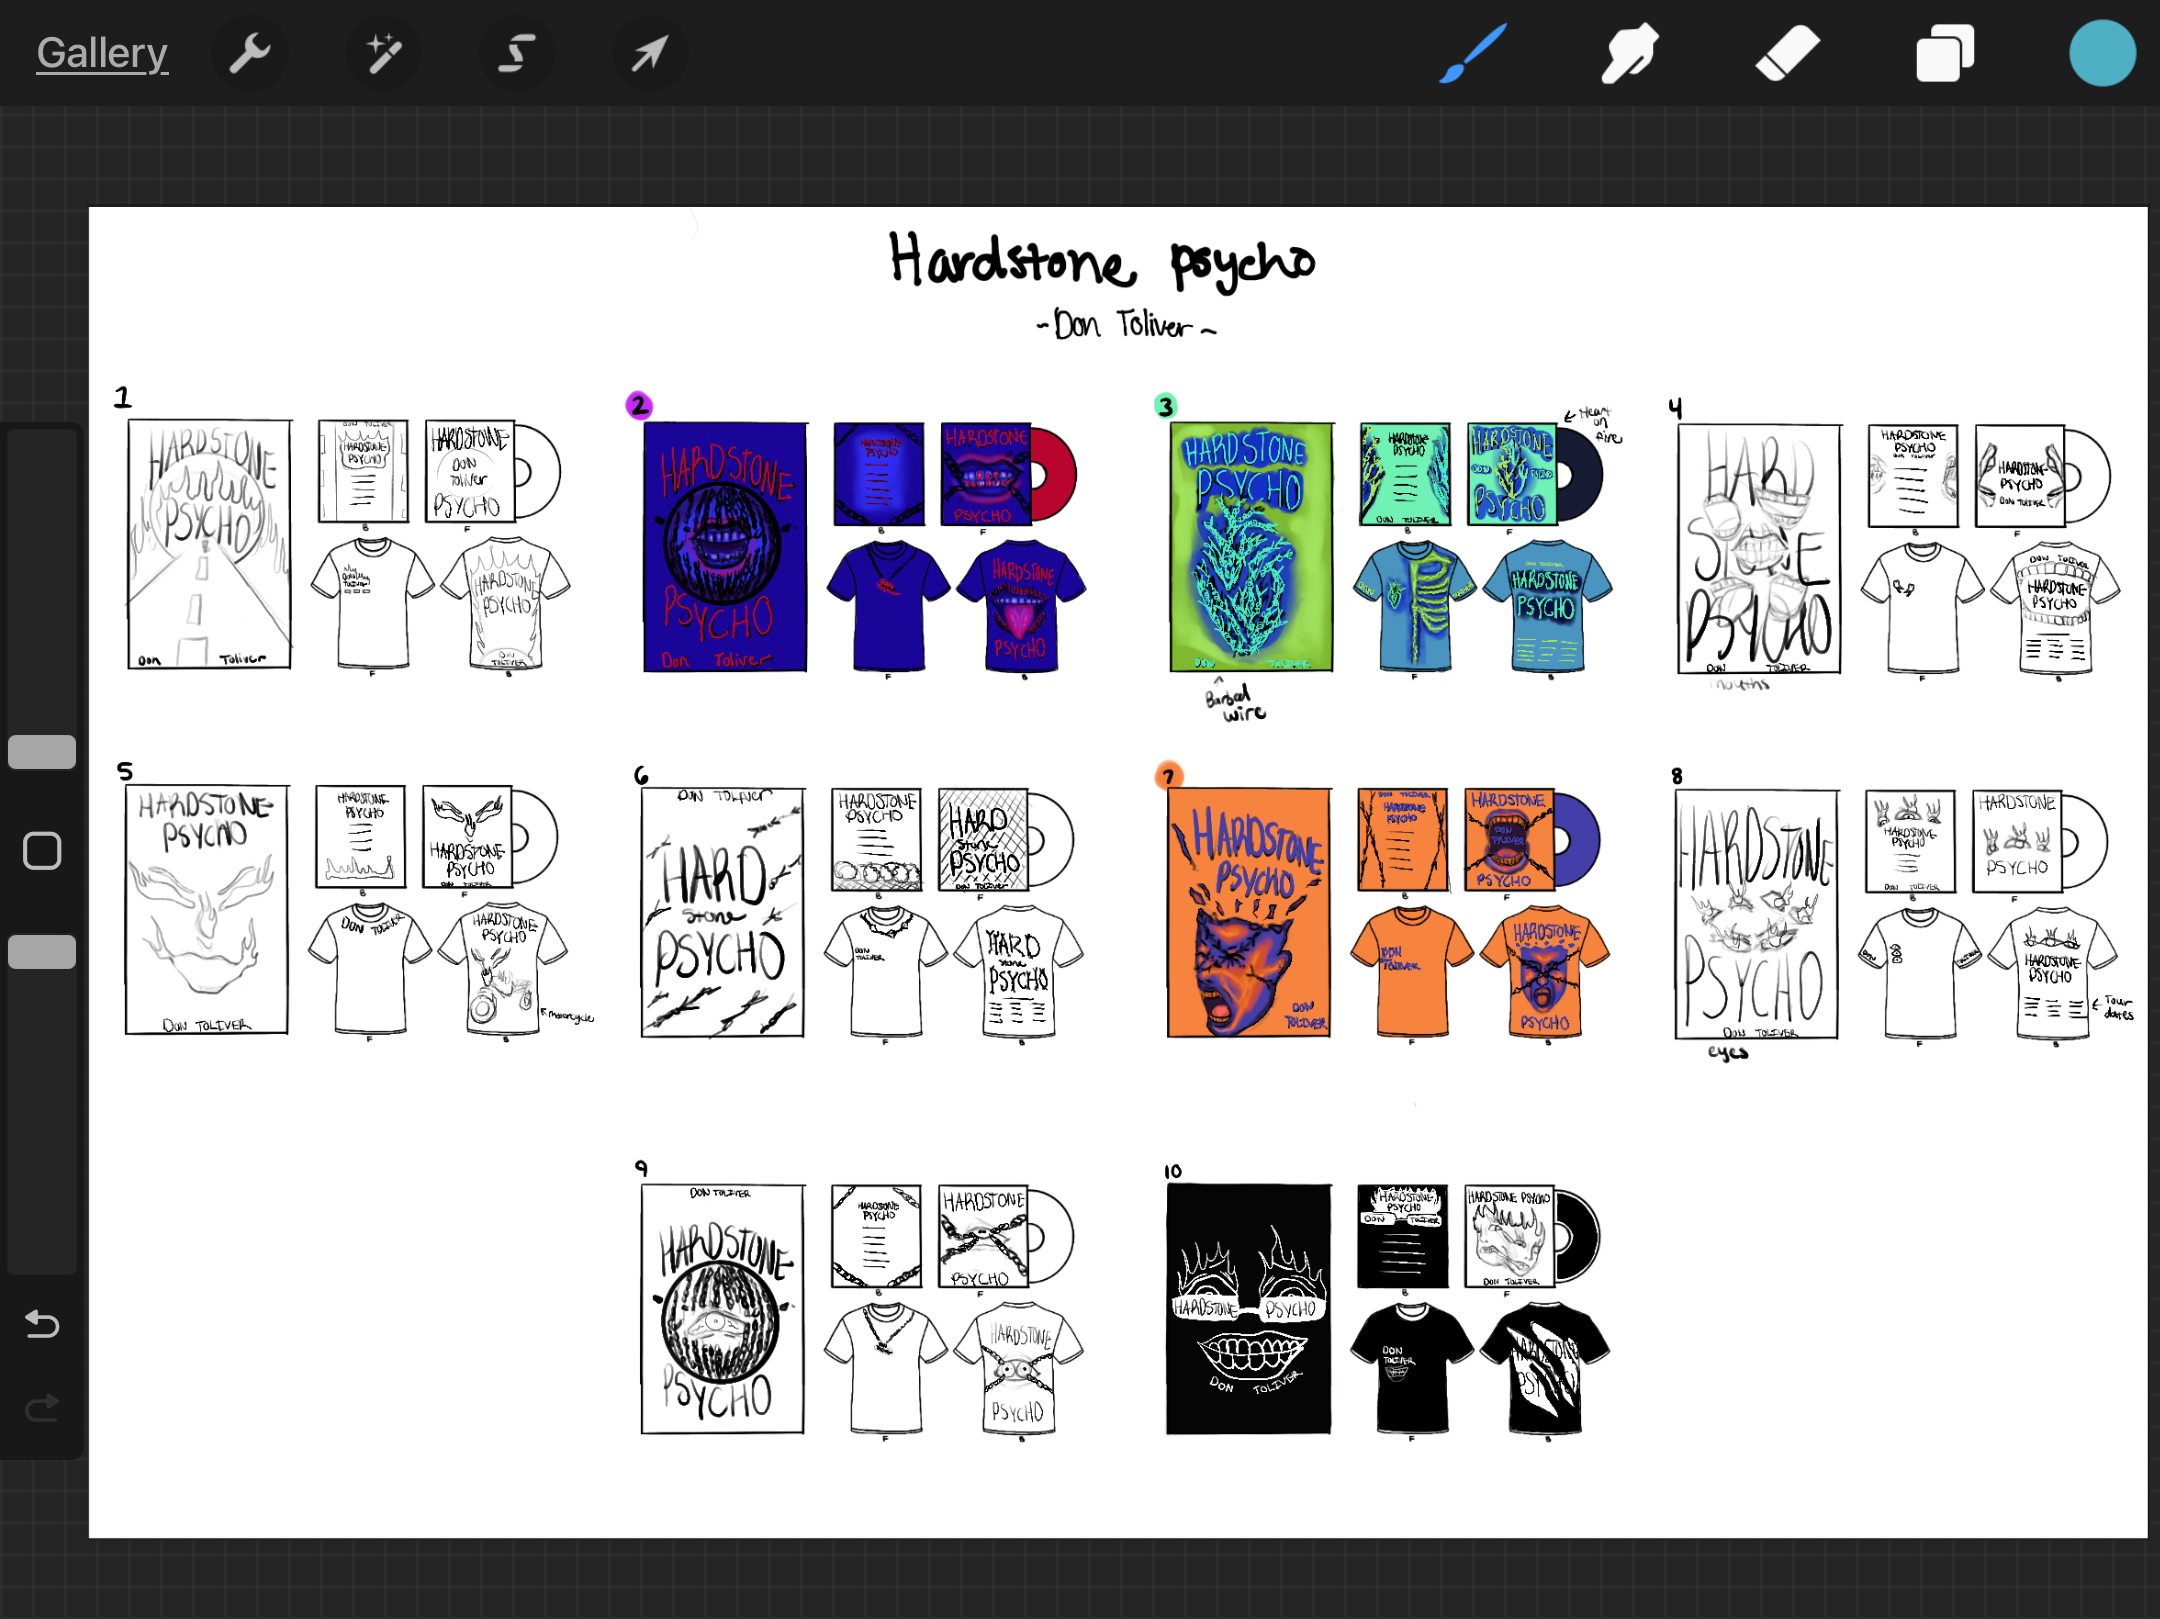The height and width of the screenshot is (1619, 2160).
Task: Tap the green number 3 poster sketch
Action: [1251, 547]
